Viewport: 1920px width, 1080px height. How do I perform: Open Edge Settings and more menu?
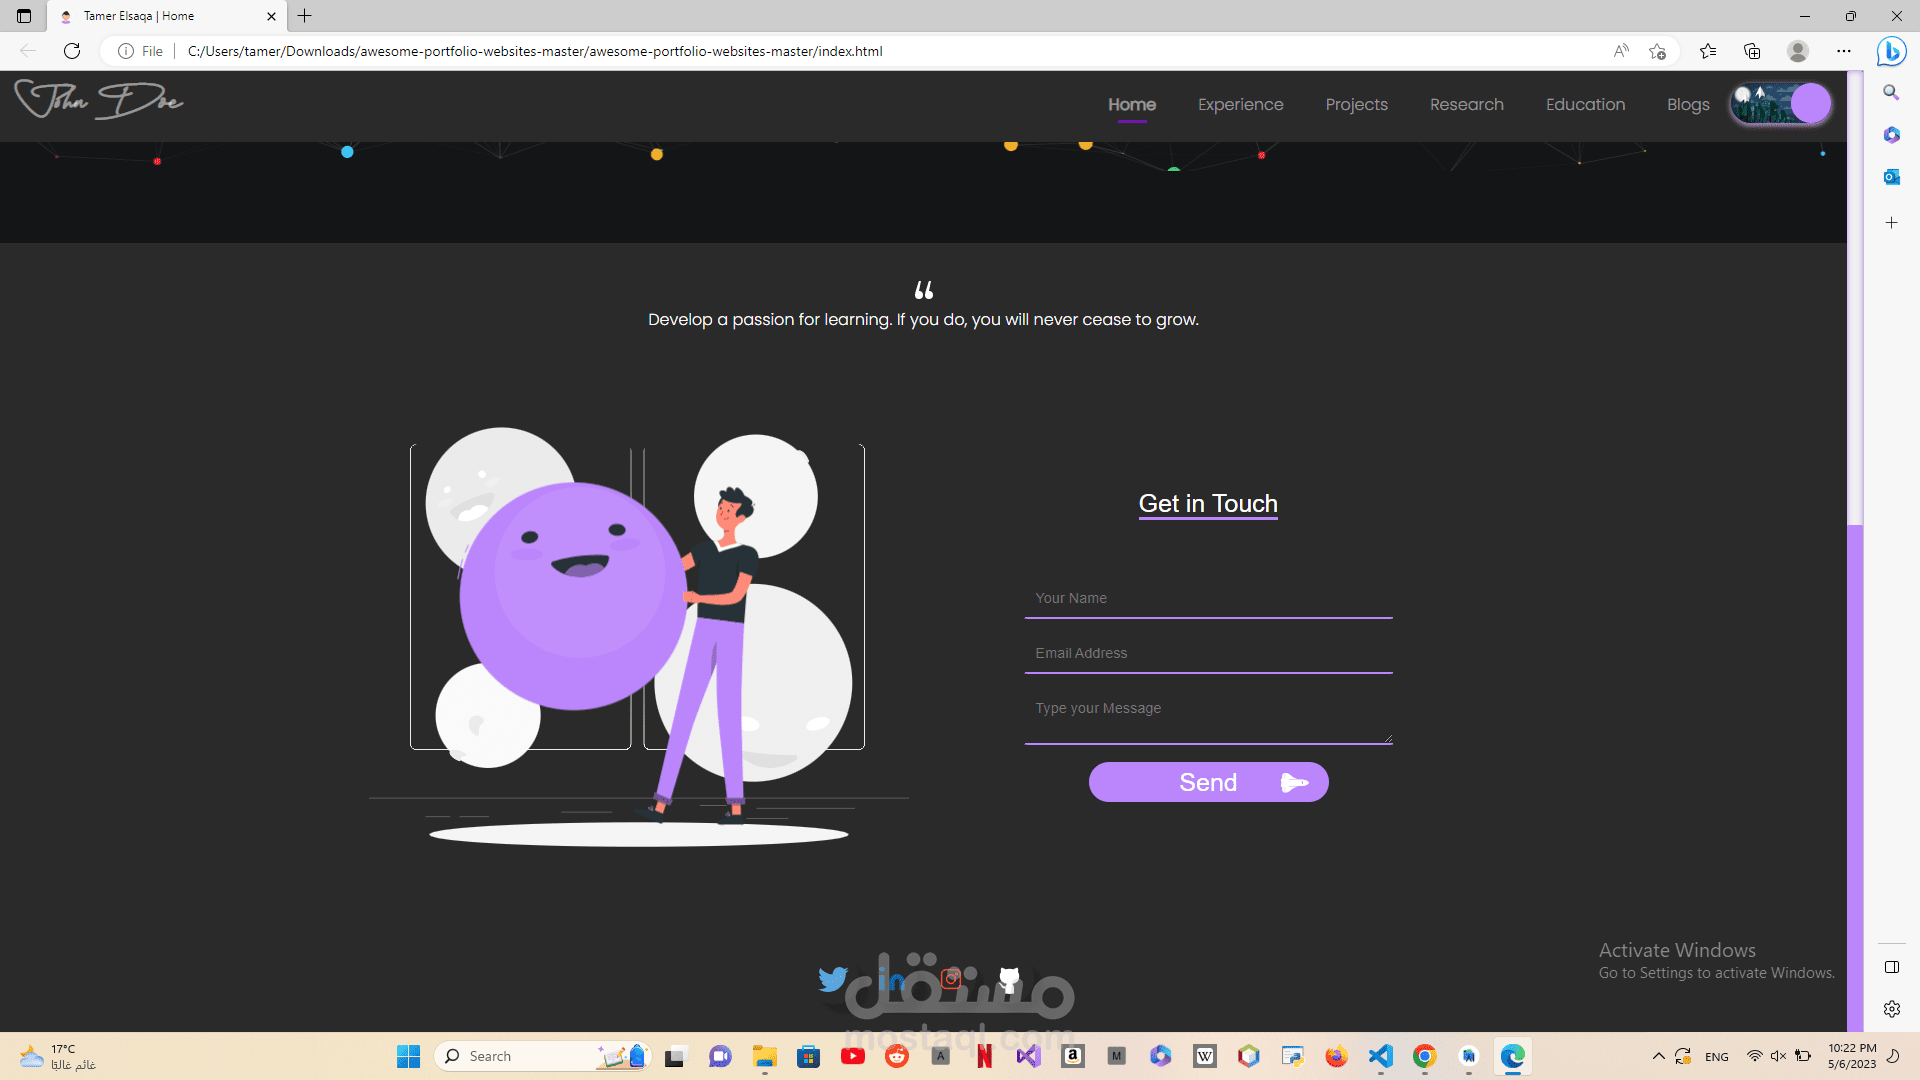(x=1843, y=51)
